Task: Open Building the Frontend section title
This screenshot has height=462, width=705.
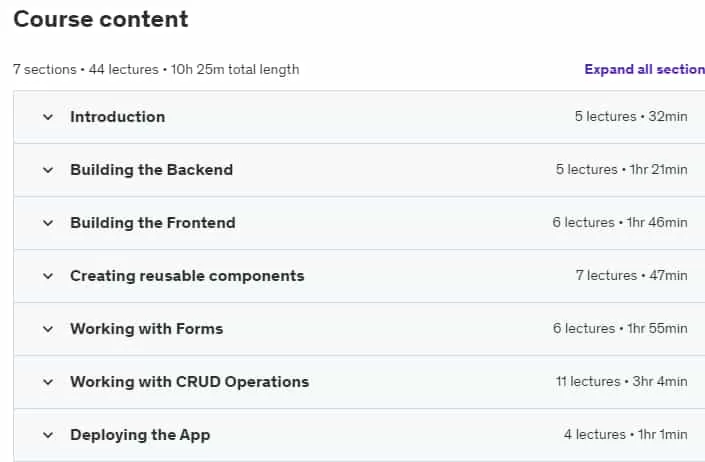Action: tap(153, 223)
